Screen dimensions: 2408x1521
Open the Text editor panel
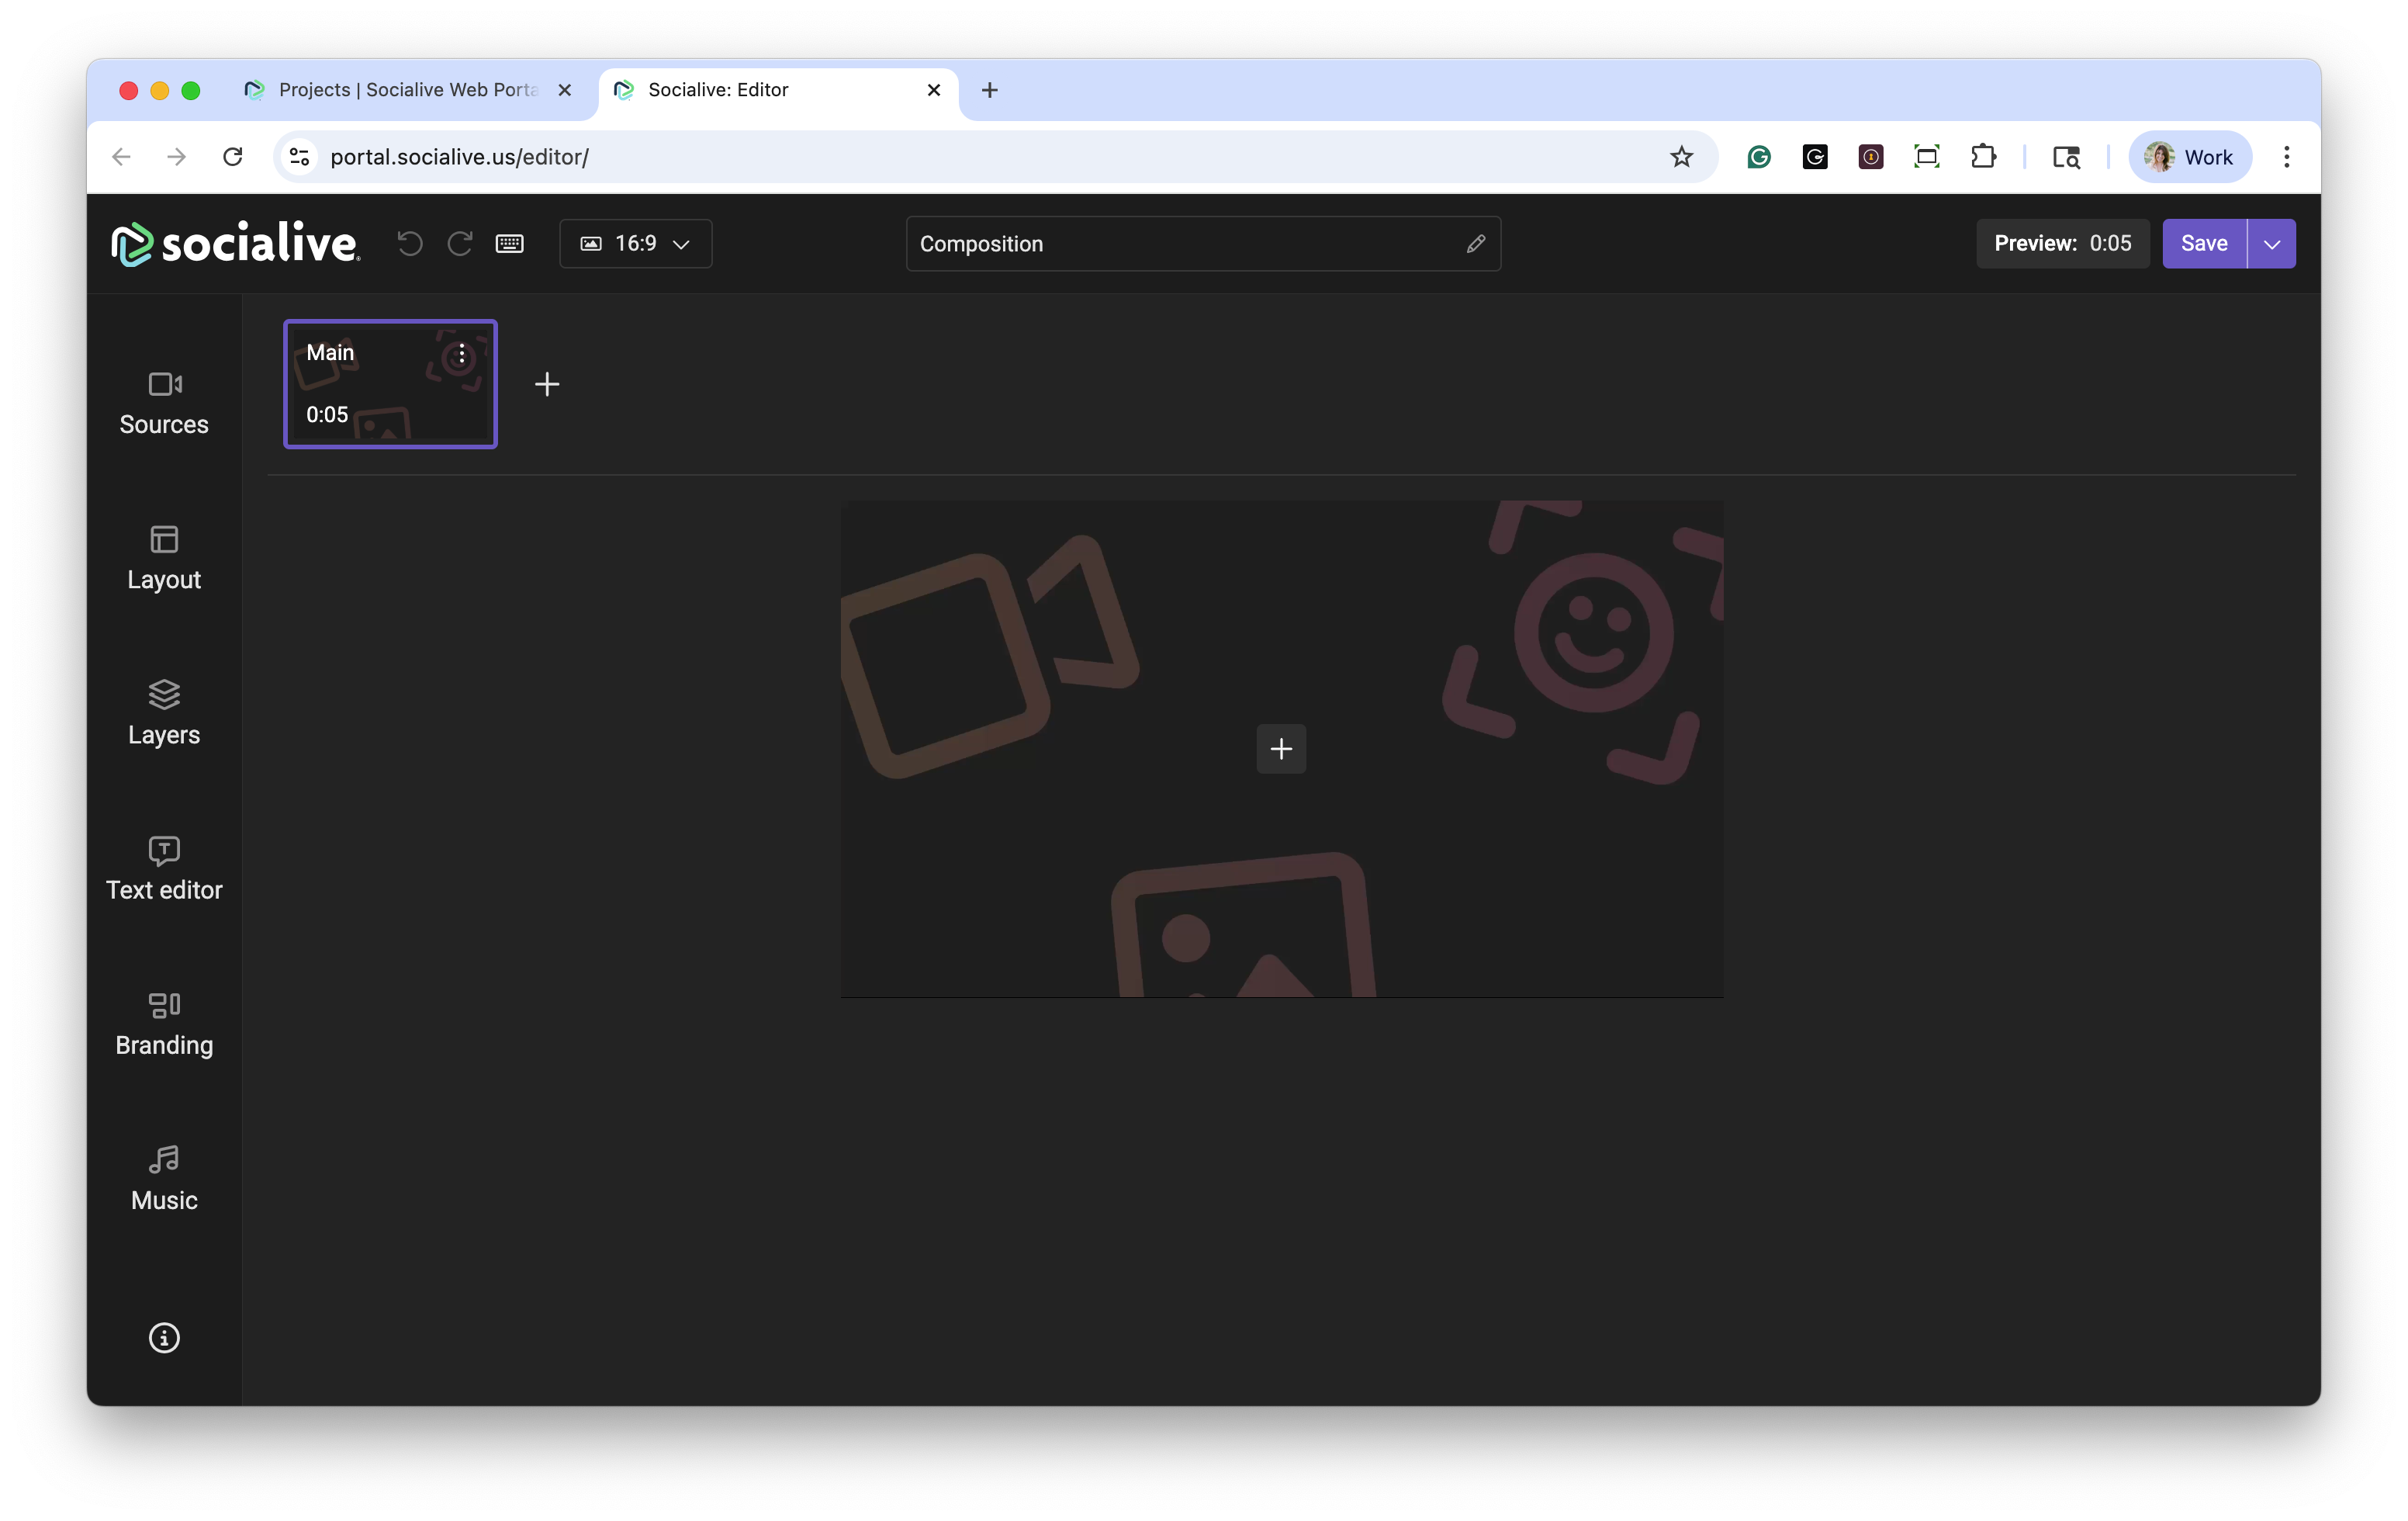tap(164, 868)
